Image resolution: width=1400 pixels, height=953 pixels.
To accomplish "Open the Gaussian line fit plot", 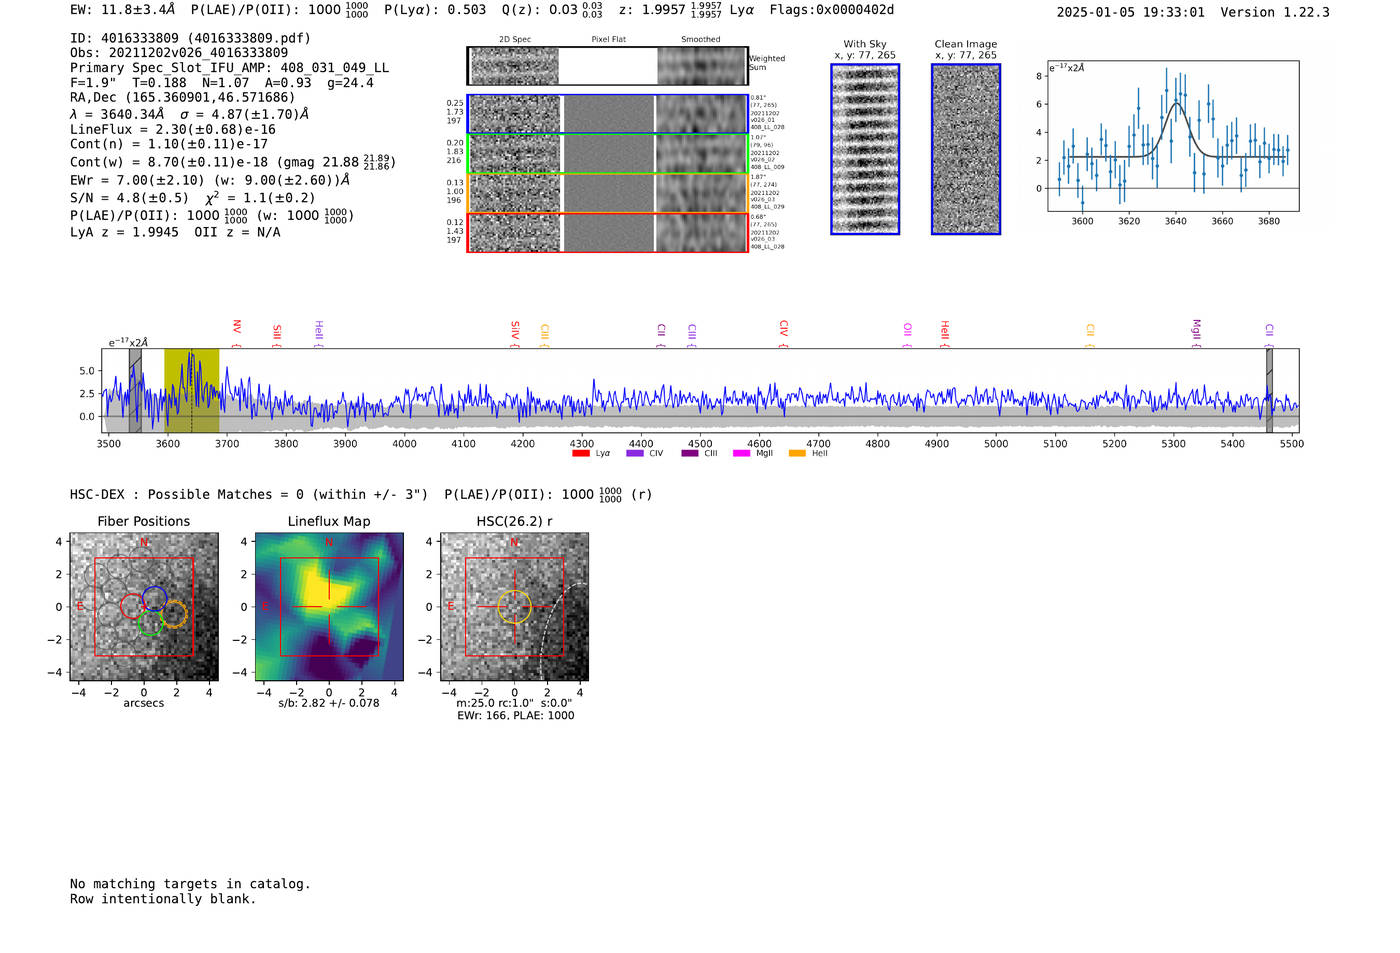I will click(x=1172, y=136).
